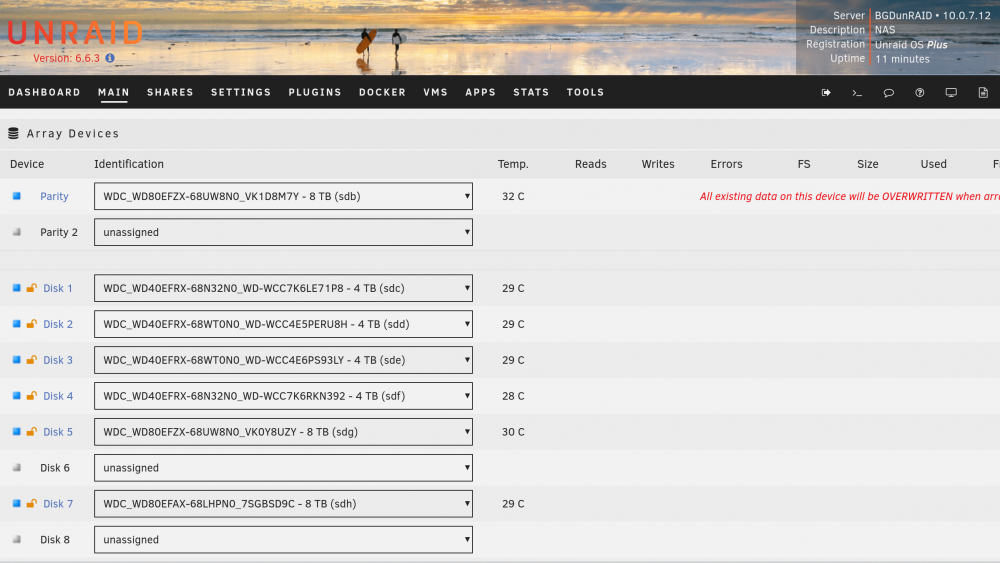Click the logout icon in the nav bar

pyautogui.click(x=826, y=92)
